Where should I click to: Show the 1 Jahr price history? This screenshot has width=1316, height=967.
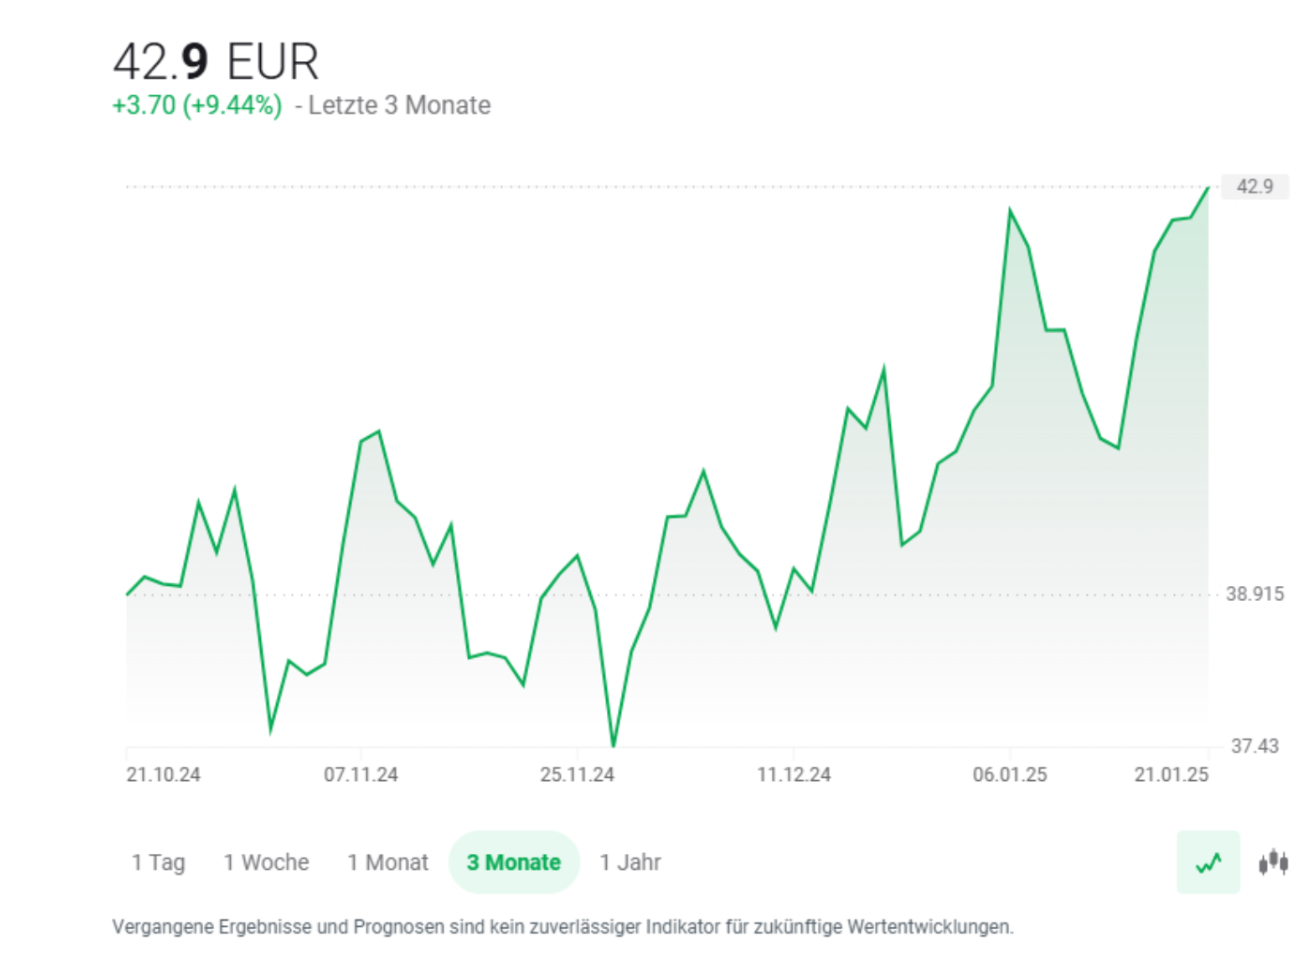click(x=629, y=861)
